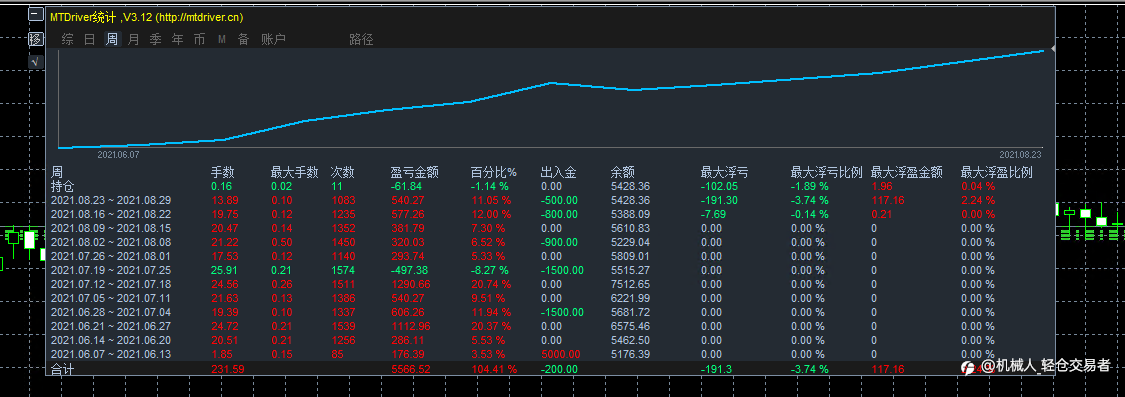The height and width of the screenshot is (397, 1125).
Task: Open the 币 symbol tab
Action: point(199,39)
